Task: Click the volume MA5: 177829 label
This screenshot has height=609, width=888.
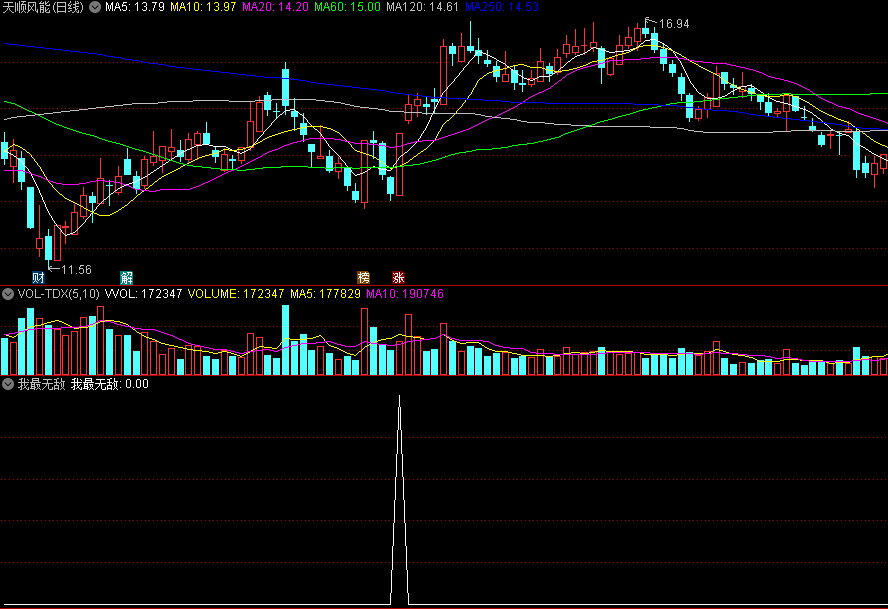Action: [x=325, y=294]
